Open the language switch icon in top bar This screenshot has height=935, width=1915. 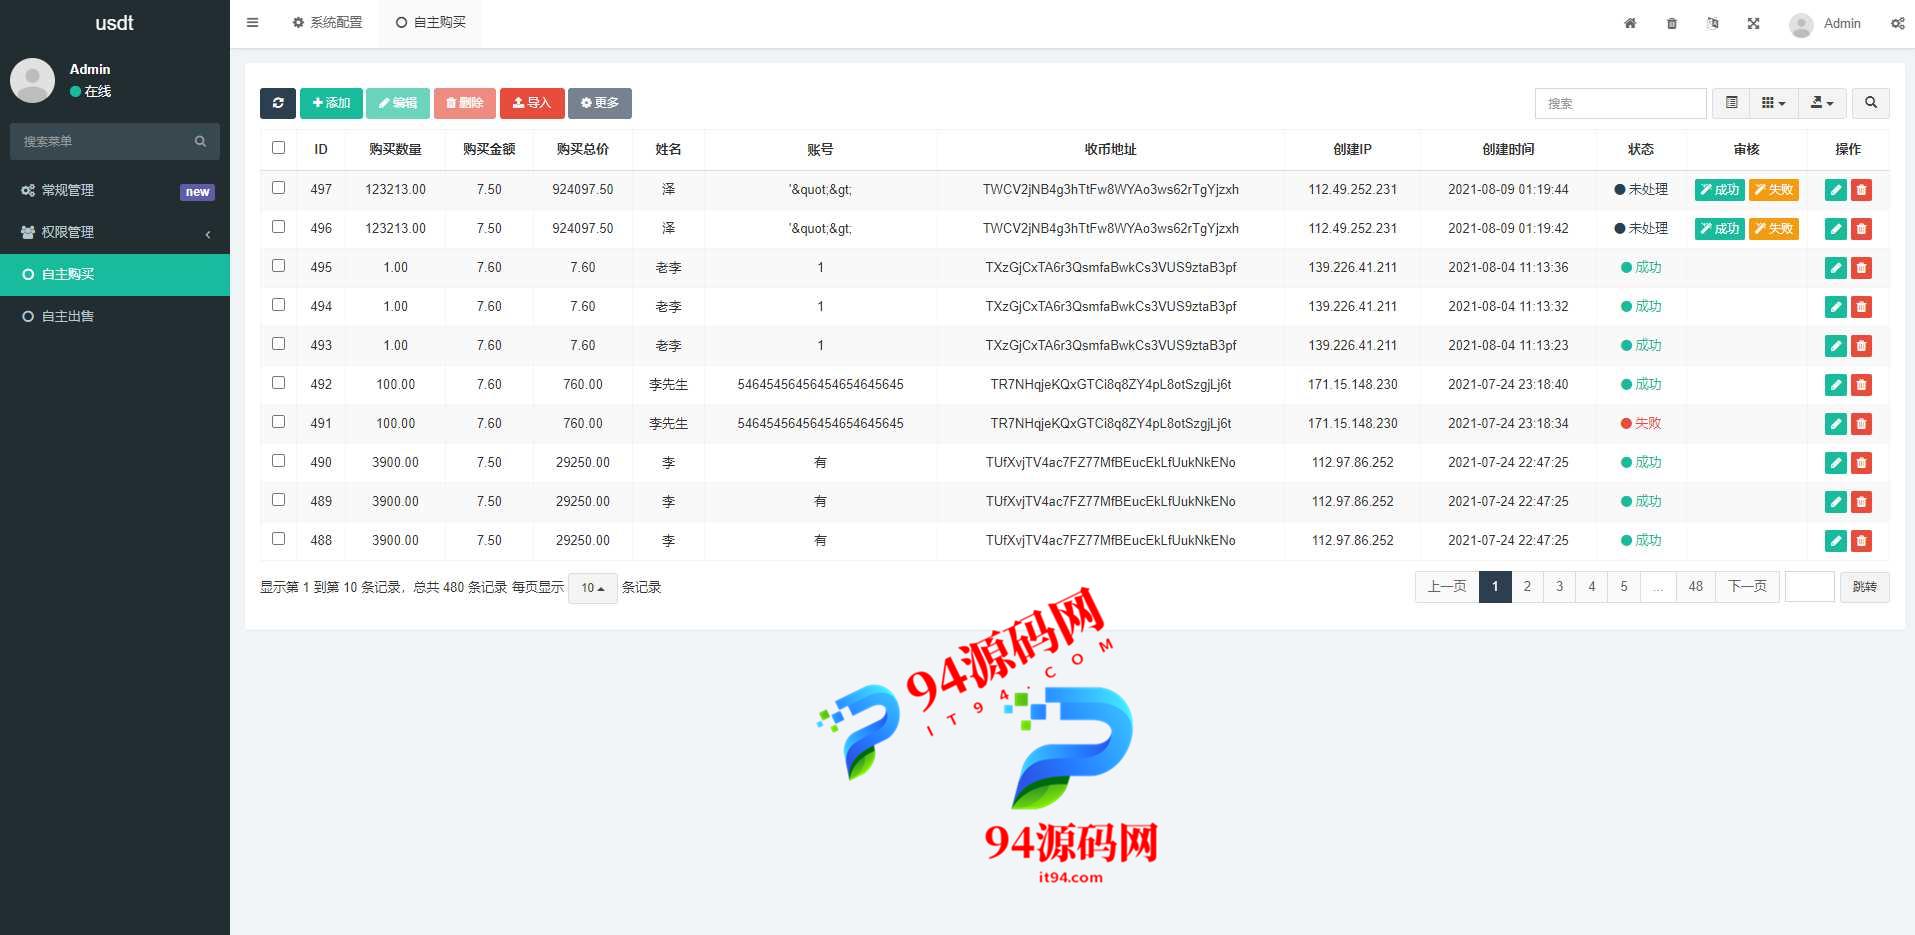click(x=1713, y=23)
